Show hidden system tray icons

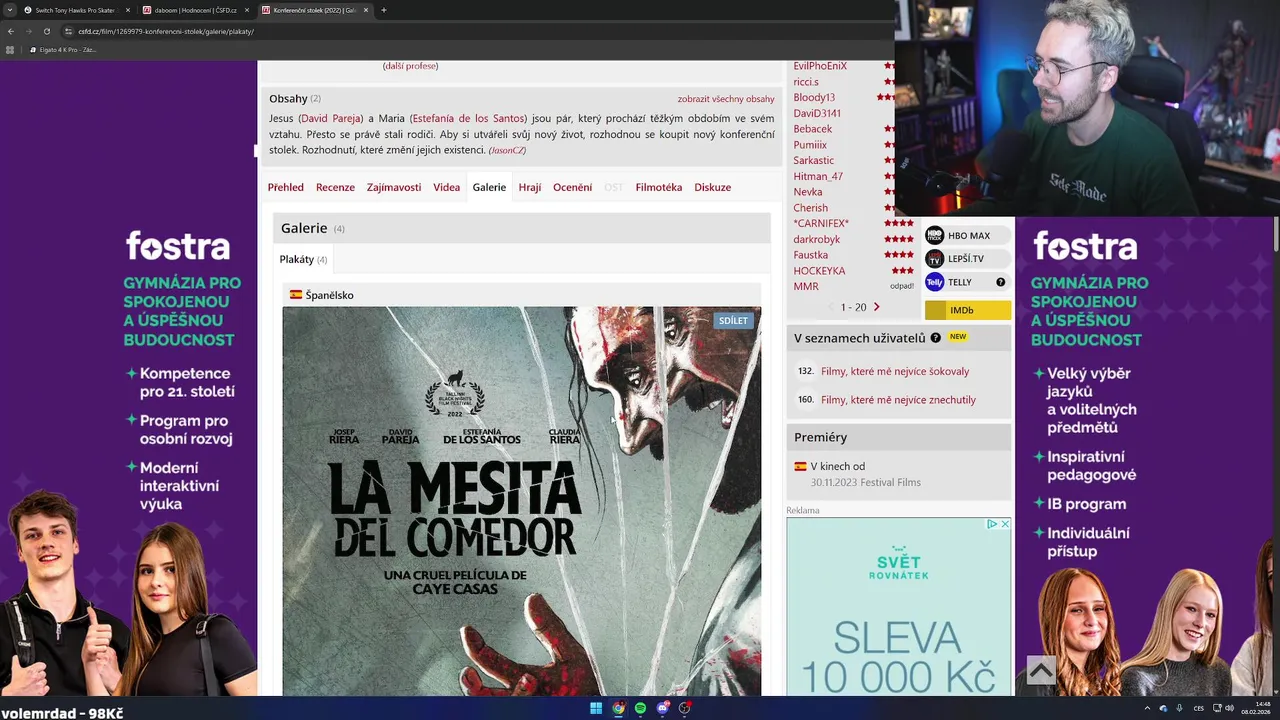click(x=1147, y=708)
